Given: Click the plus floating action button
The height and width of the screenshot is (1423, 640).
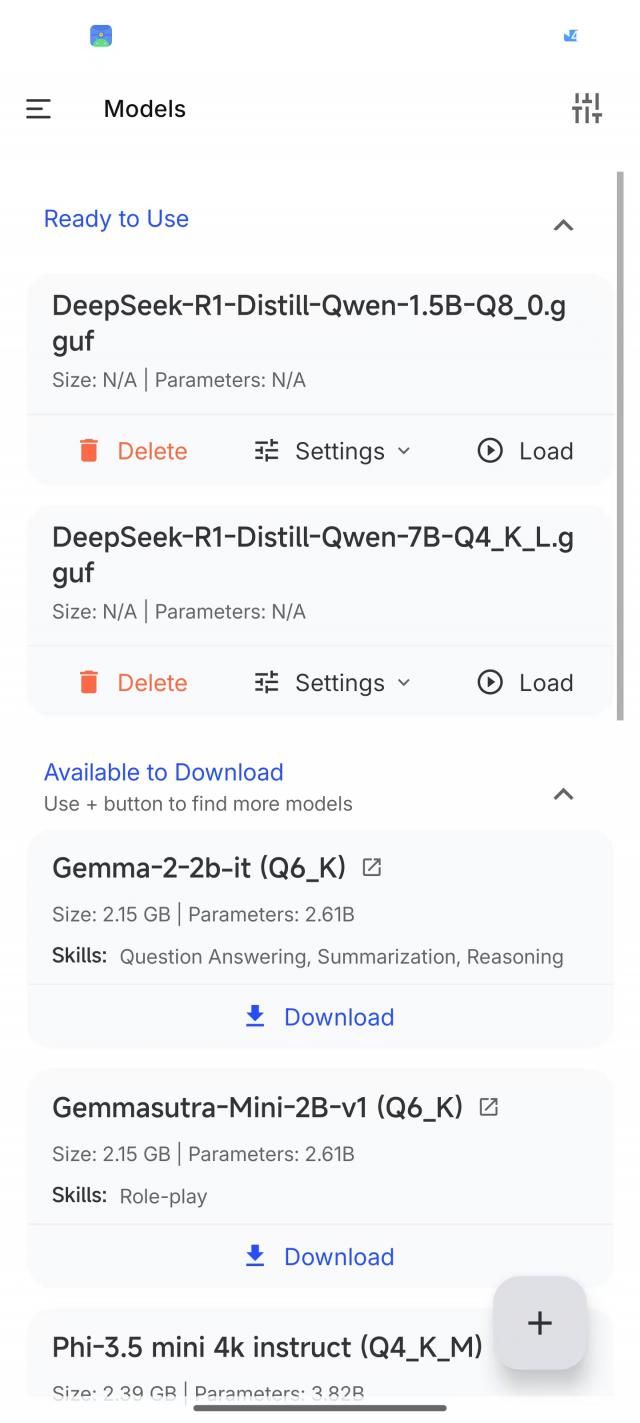Looking at the screenshot, I should click(x=540, y=1323).
